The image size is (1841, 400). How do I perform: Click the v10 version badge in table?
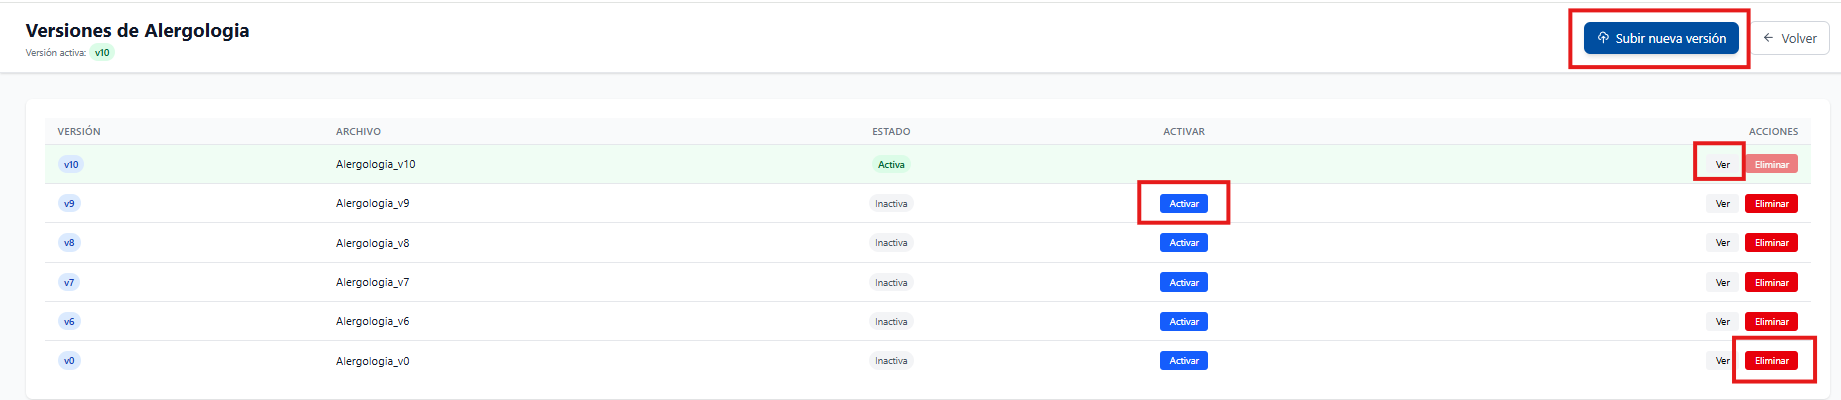(x=71, y=164)
